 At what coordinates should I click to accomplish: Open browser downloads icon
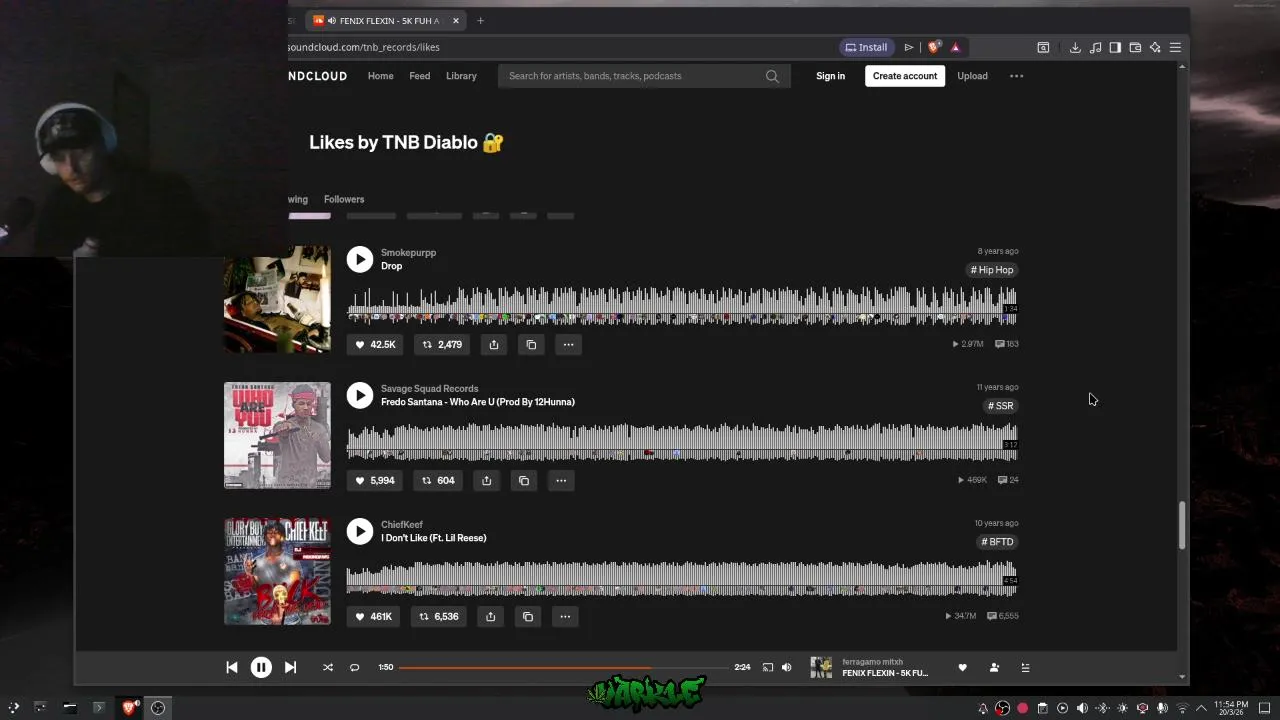pyautogui.click(x=1075, y=47)
